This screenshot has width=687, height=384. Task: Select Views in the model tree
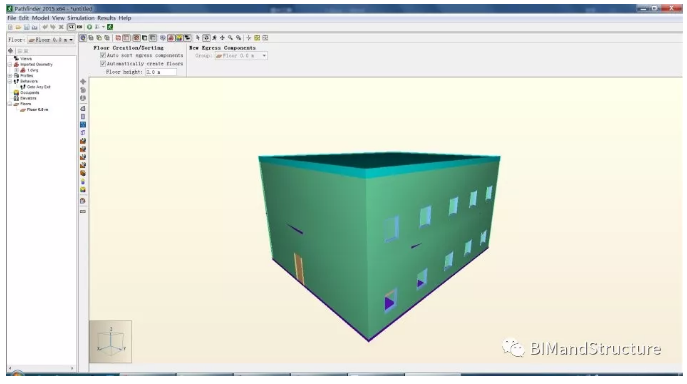point(26,59)
